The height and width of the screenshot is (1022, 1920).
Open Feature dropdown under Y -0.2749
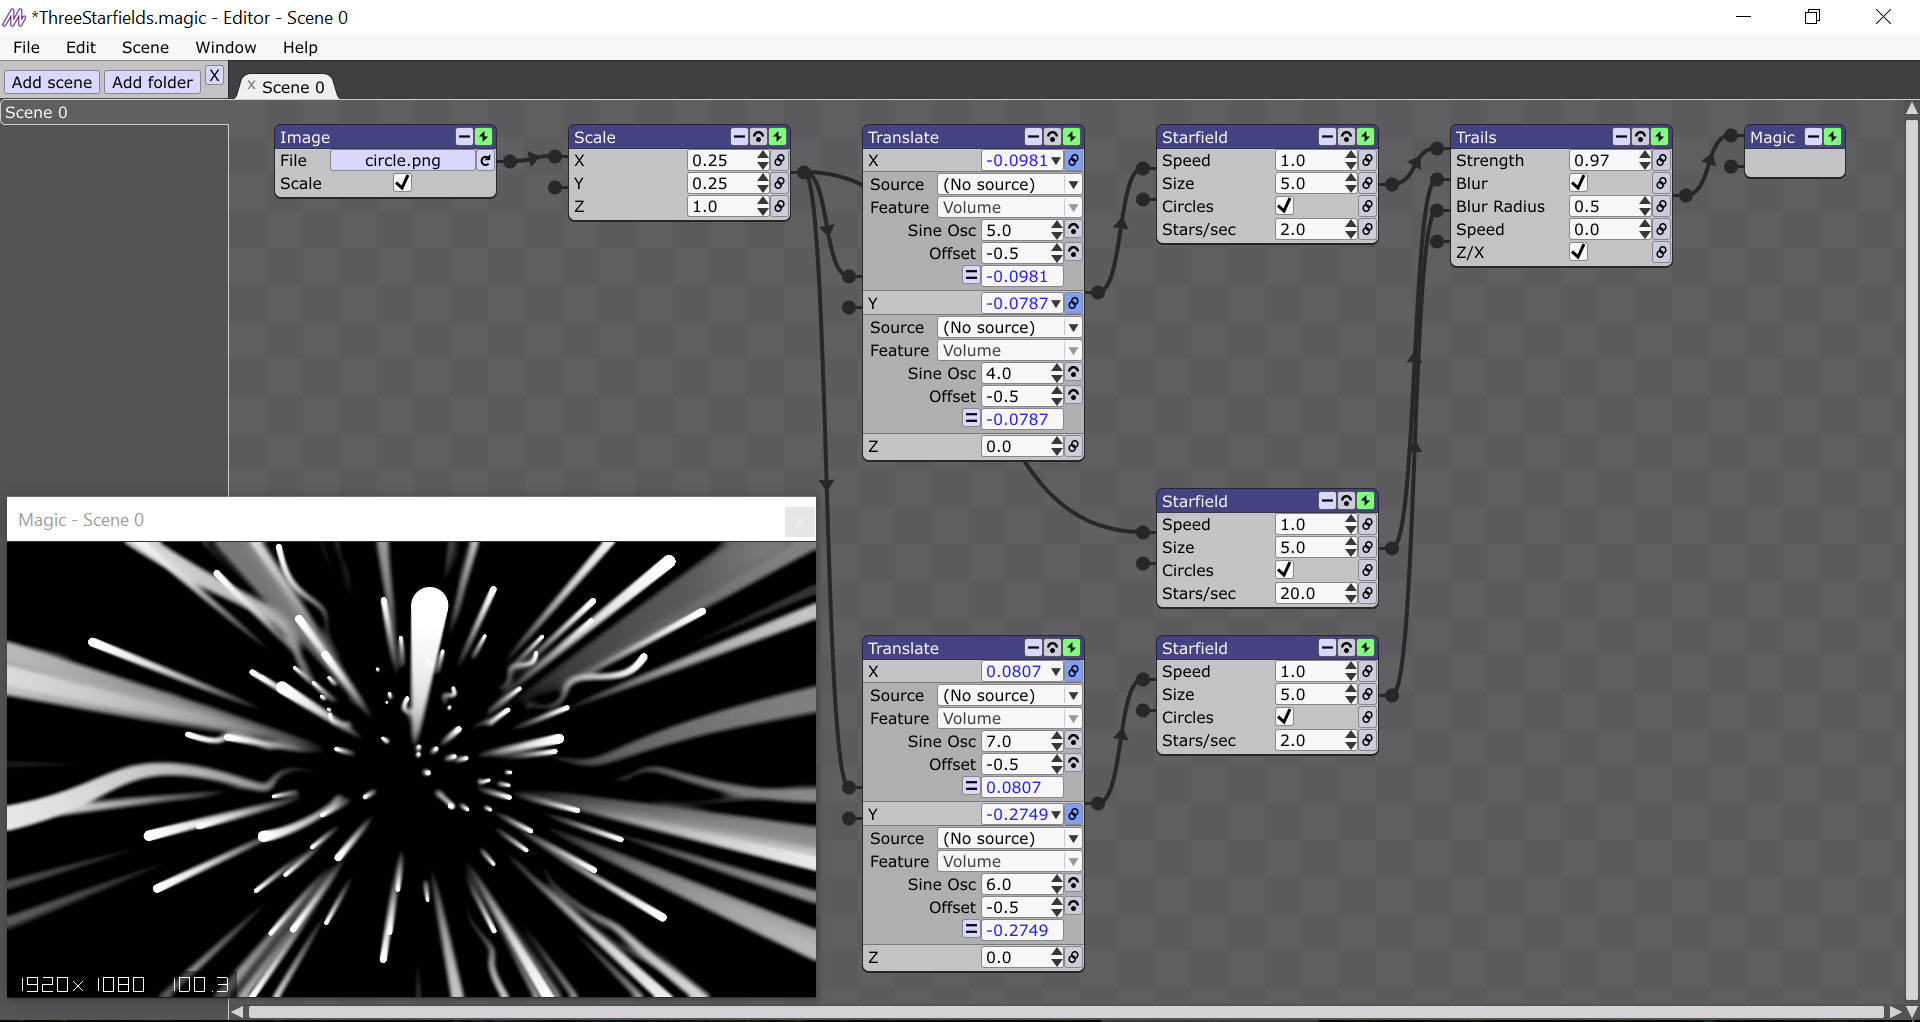coord(1009,861)
